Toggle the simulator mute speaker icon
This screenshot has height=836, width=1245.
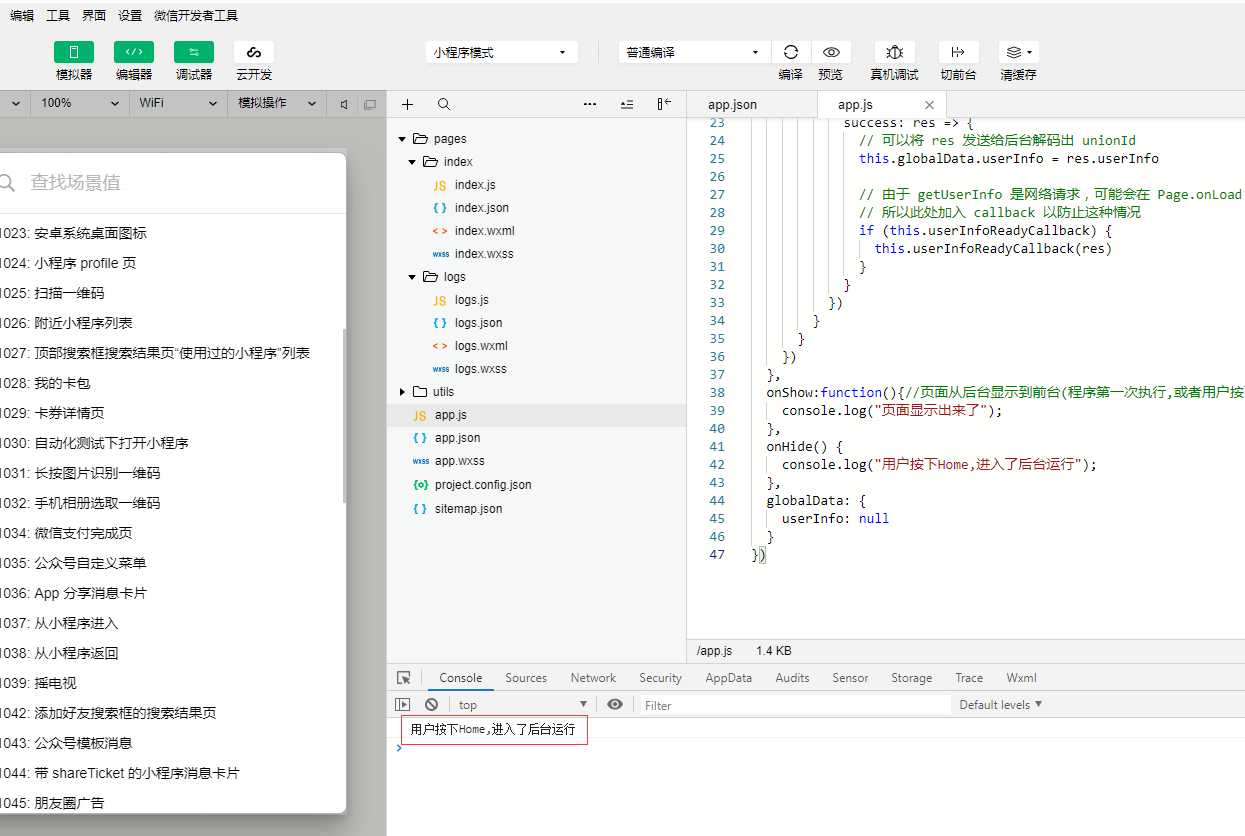coord(344,104)
